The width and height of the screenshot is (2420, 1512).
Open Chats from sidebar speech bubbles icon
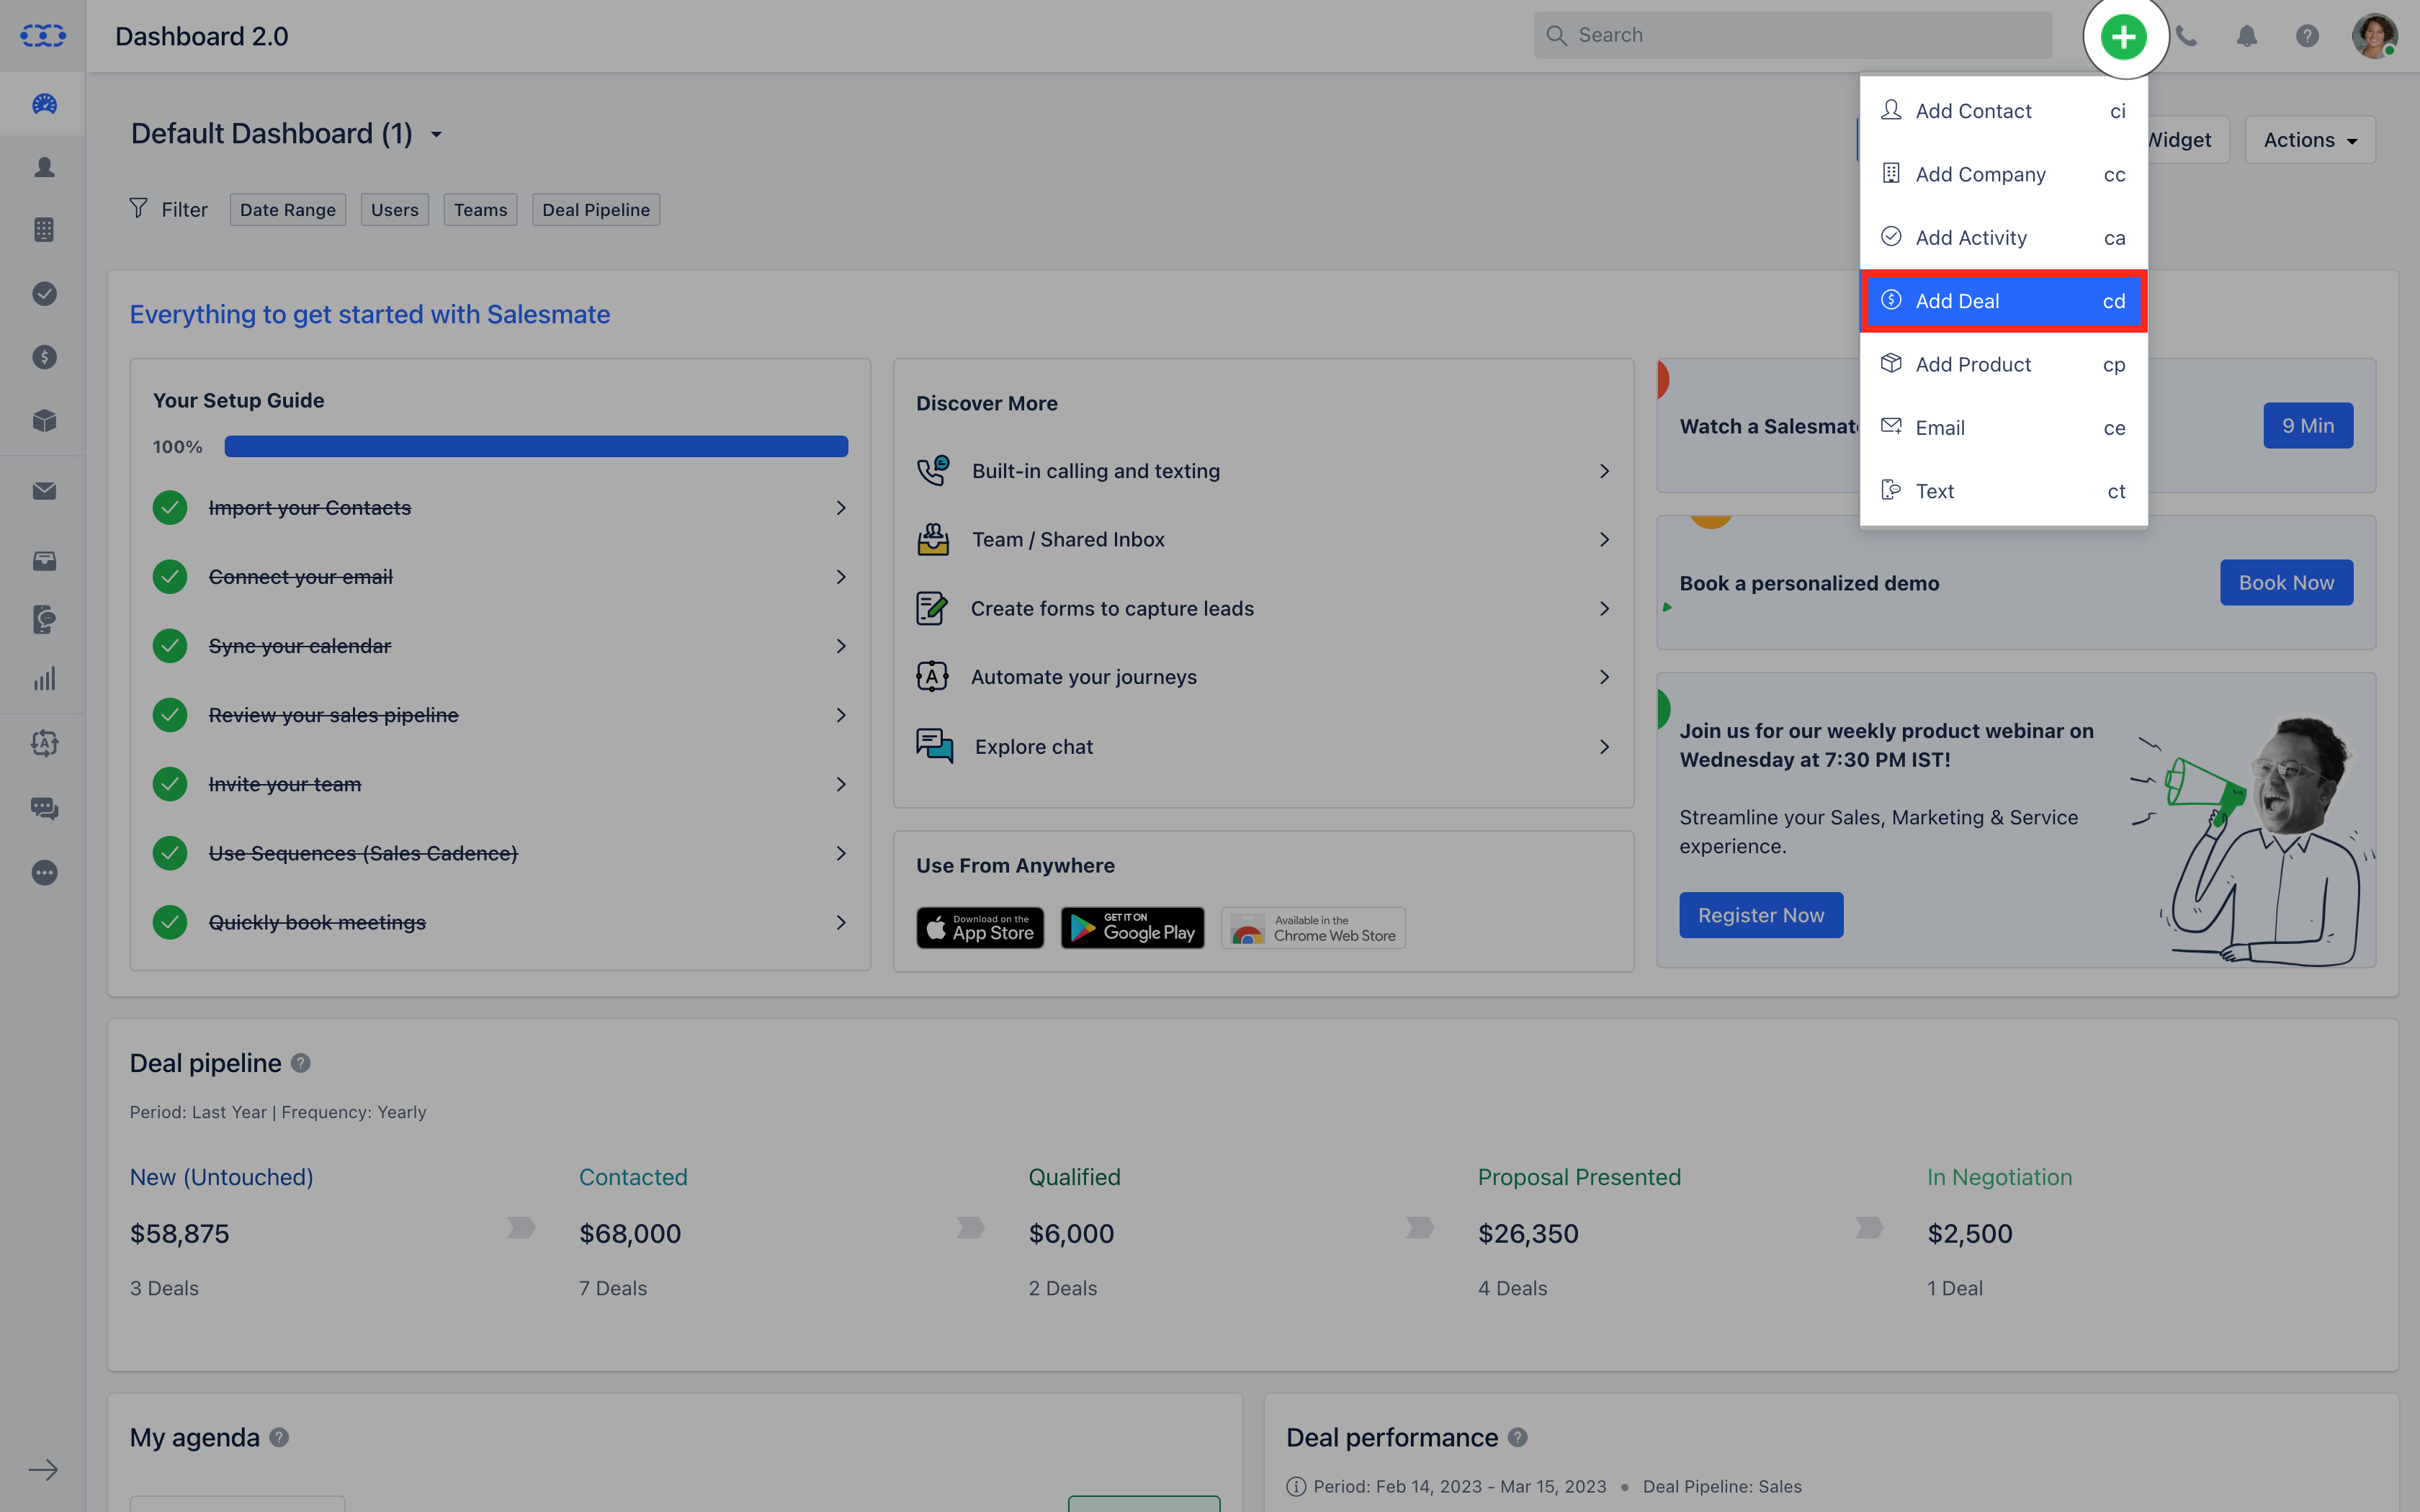pos(44,808)
